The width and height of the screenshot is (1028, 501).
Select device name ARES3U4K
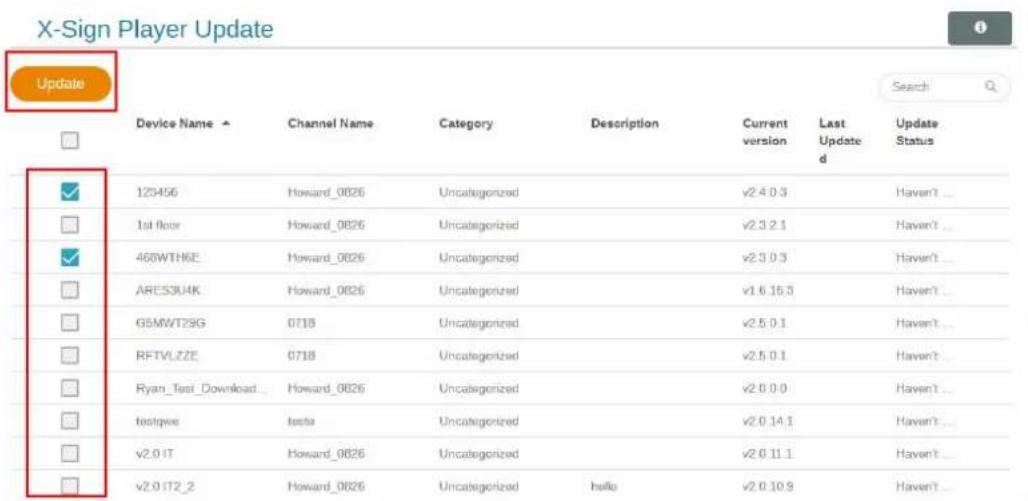point(167,291)
